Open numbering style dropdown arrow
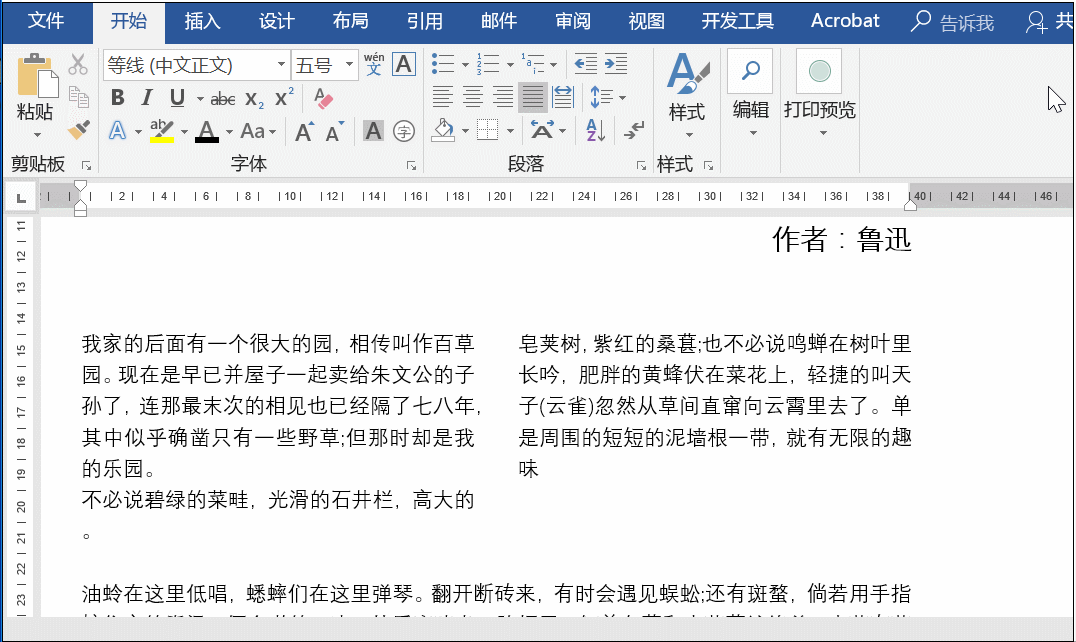This screenshot has width=1076, height=642. (510, 65)
